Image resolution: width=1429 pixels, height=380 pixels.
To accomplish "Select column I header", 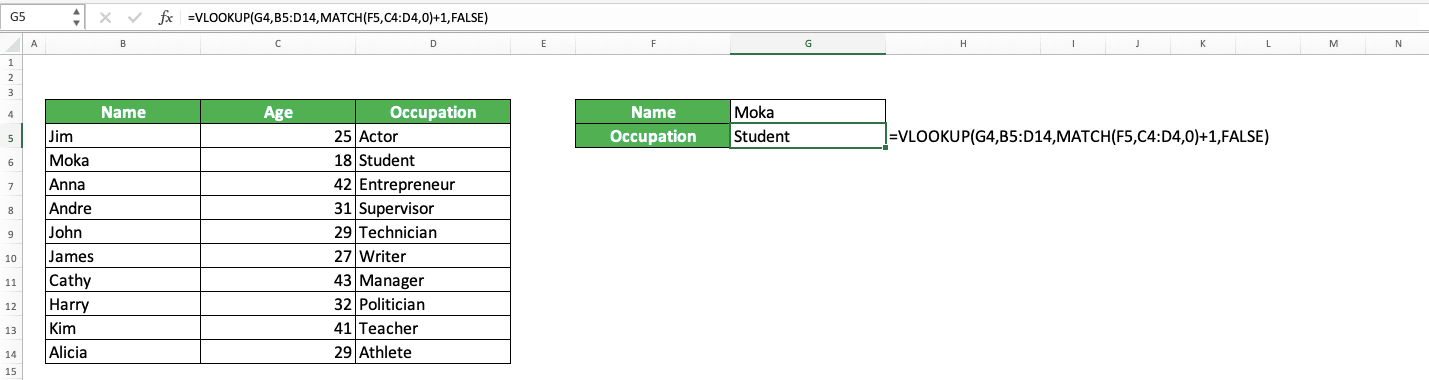I will tap(1073, 44).
